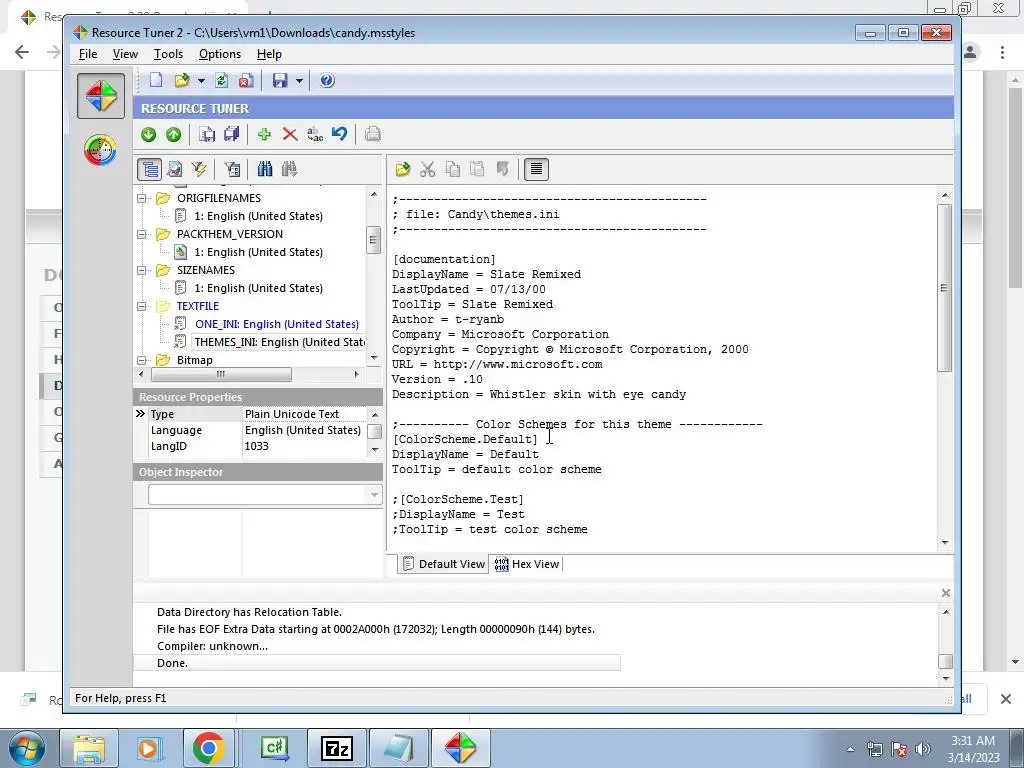Click the editor Open folder icon

[402, 169]
